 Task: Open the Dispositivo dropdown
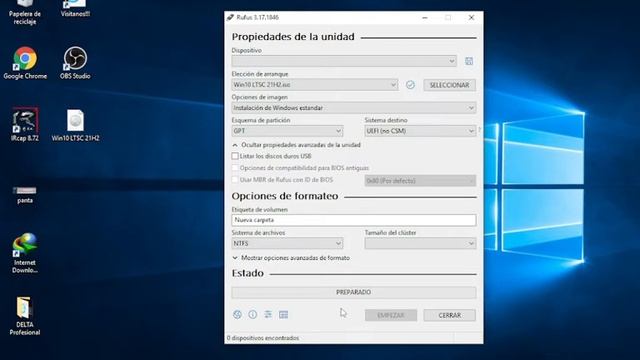click(344, 61)
